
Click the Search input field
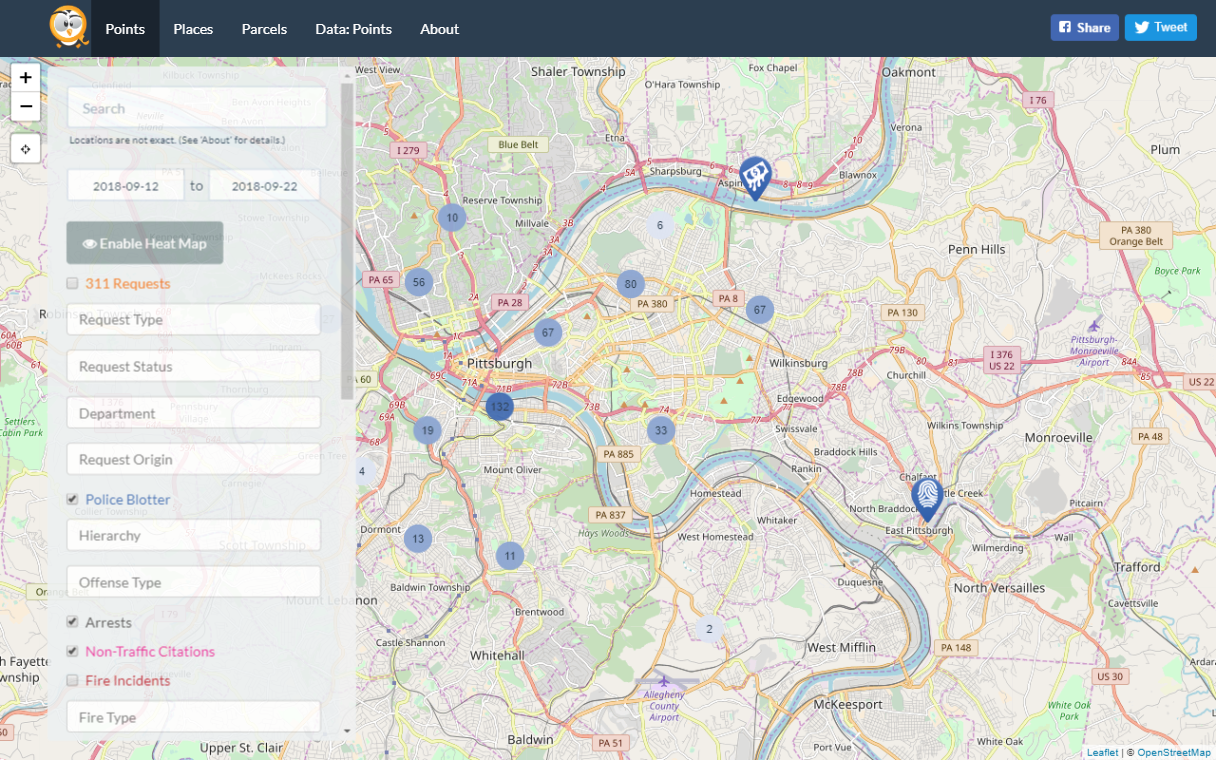point(196,108)
